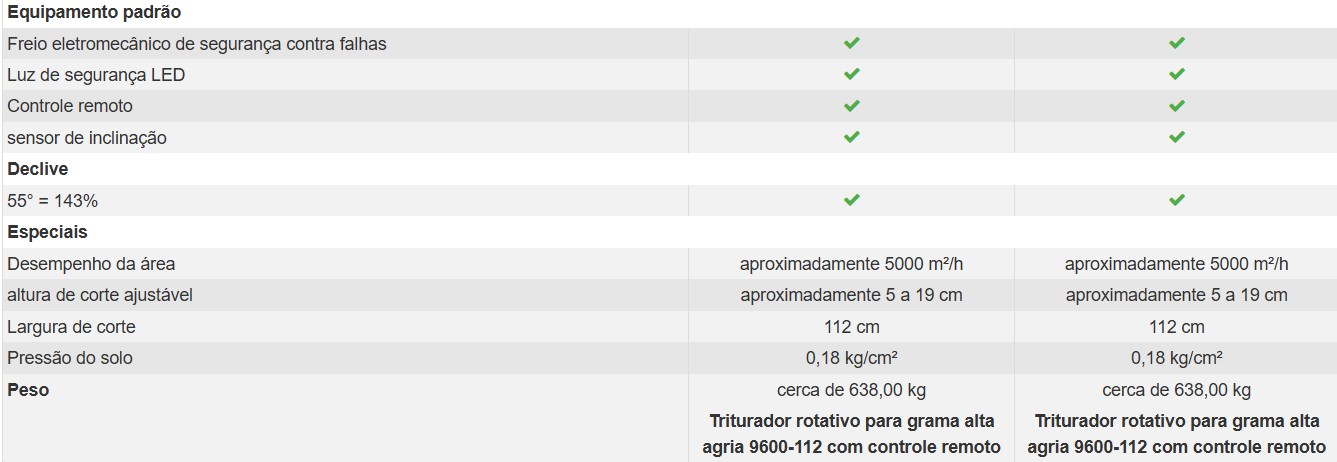
Task: Click the sensor de inclinação checkmark, right product column
Action: click(1177, 137)
